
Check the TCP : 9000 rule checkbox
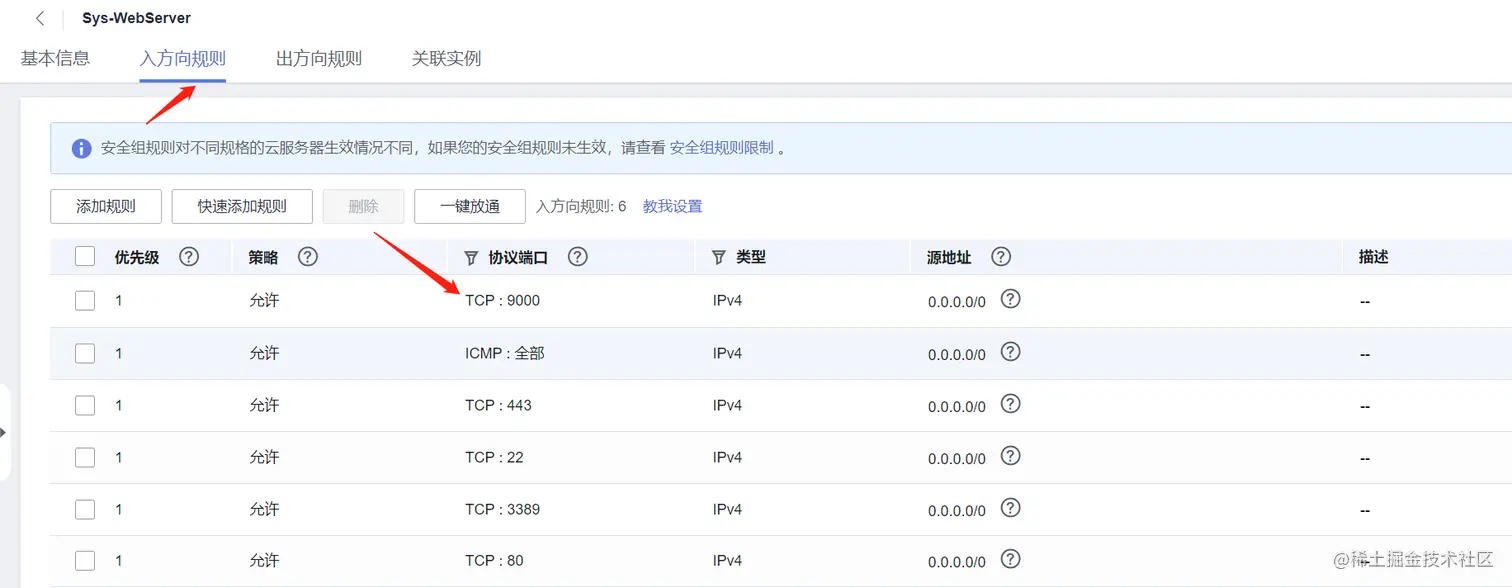click(85, 300)
